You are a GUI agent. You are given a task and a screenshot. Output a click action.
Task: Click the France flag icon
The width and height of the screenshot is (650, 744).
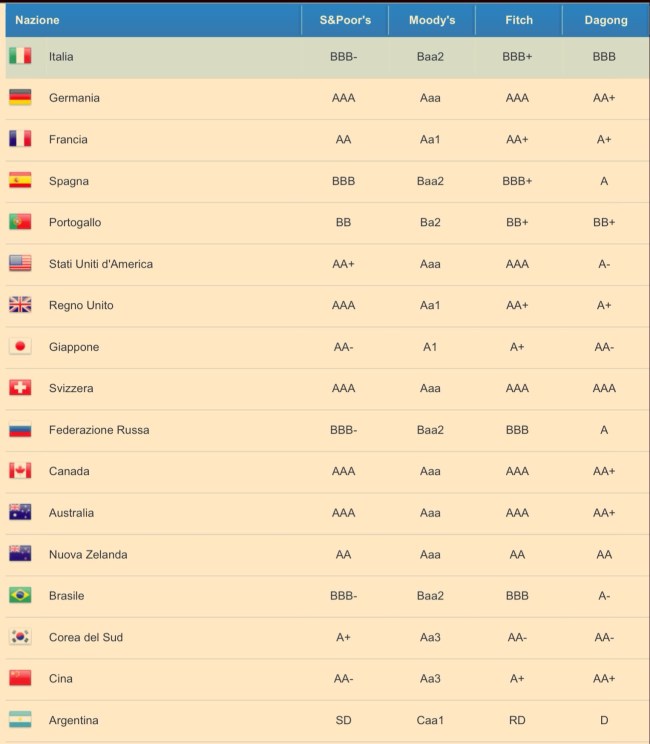[x=20, y=140]
